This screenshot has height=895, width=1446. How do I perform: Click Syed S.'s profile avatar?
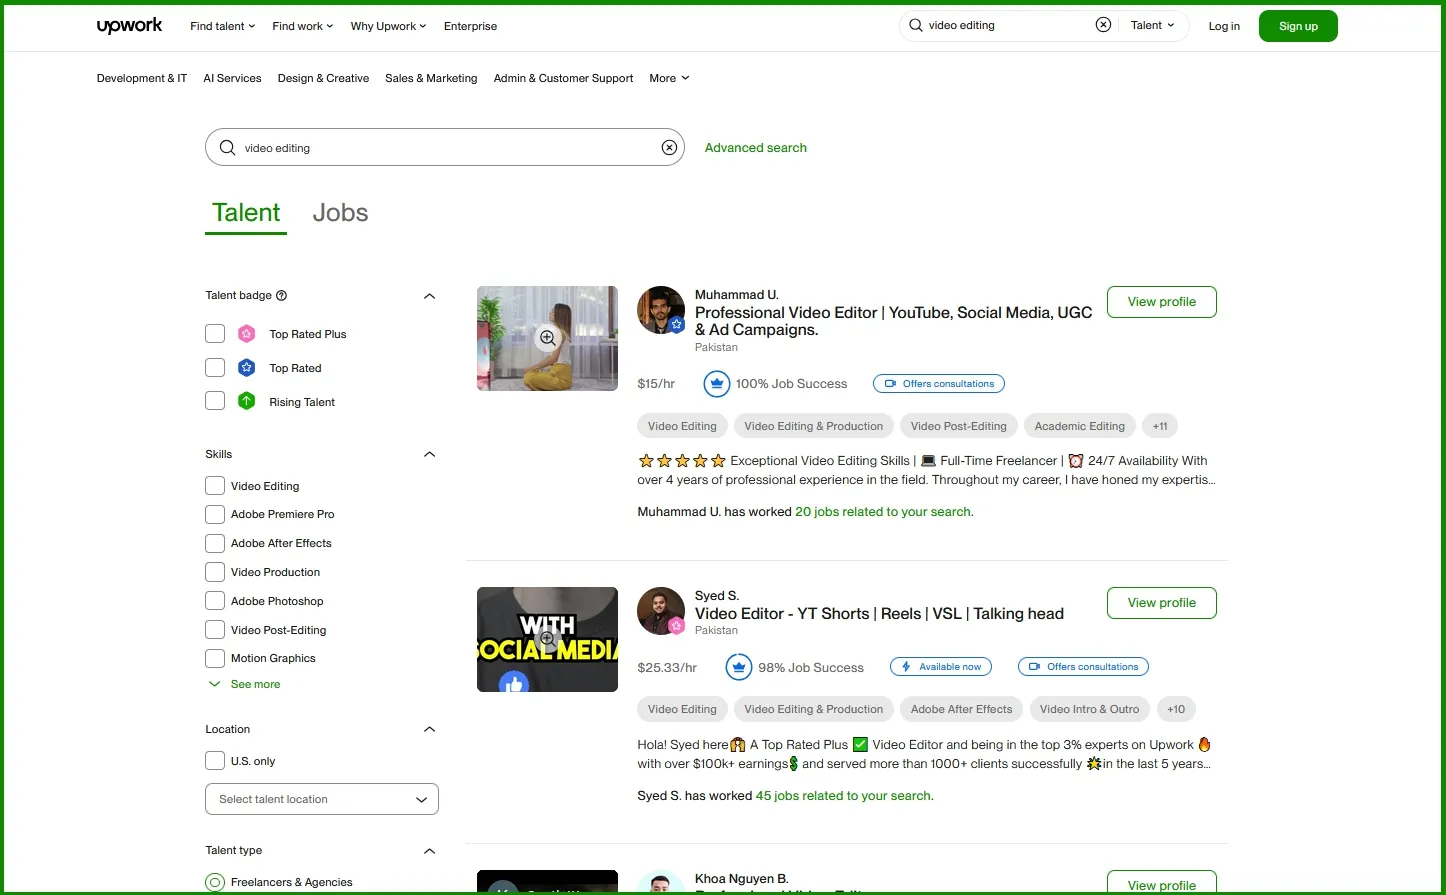coord(660,611)
